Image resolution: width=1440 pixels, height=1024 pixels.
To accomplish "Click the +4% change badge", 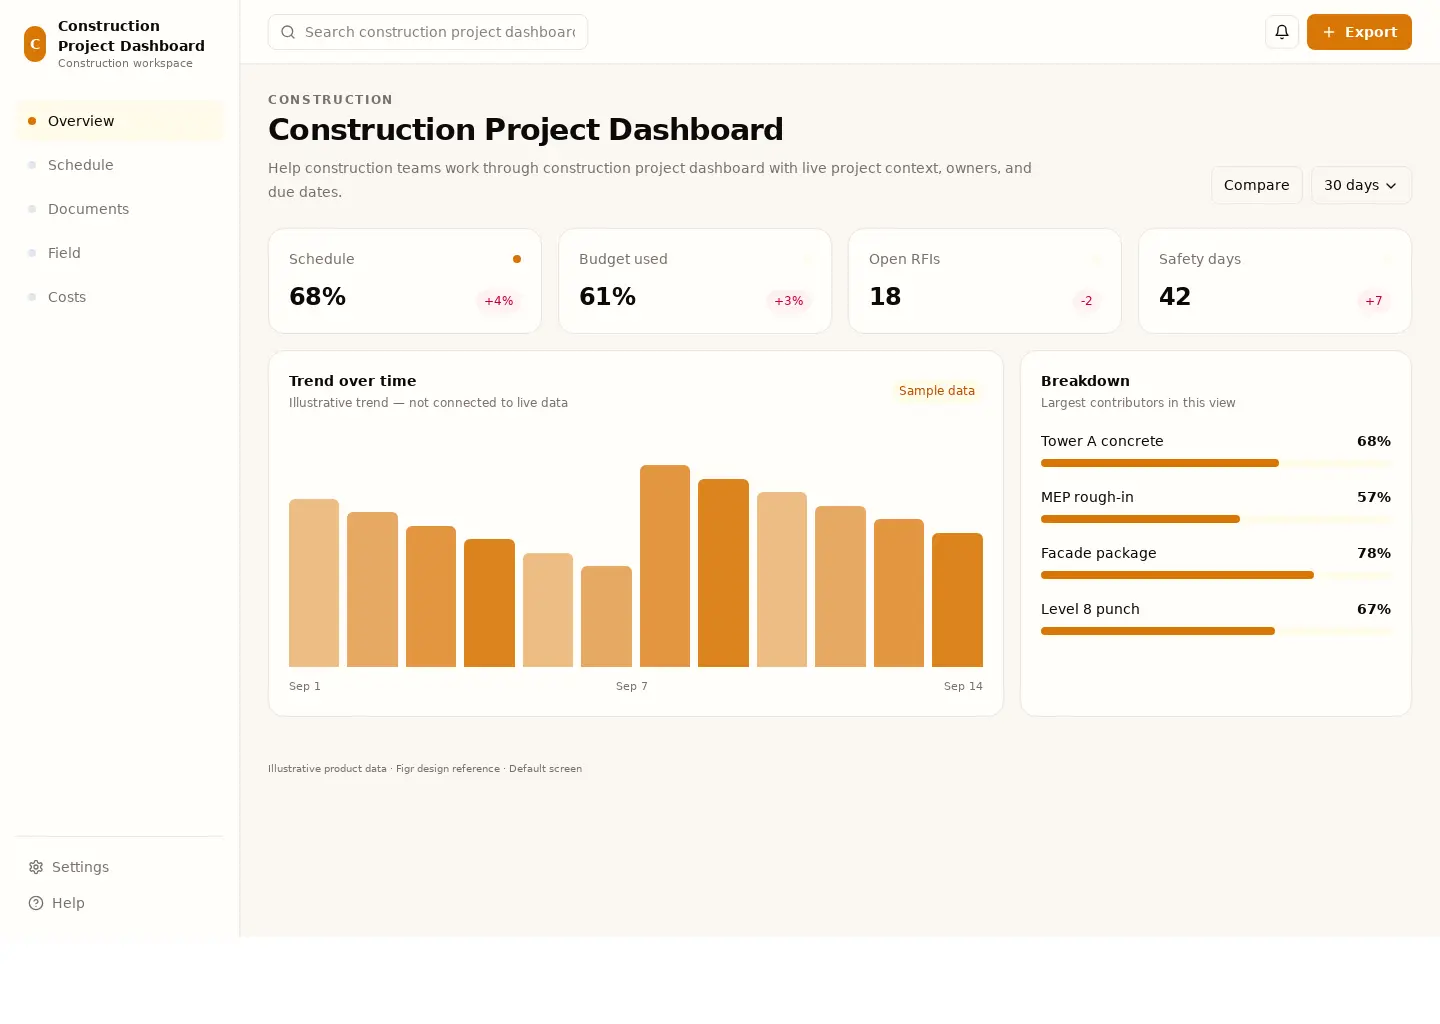I will 499,301.
